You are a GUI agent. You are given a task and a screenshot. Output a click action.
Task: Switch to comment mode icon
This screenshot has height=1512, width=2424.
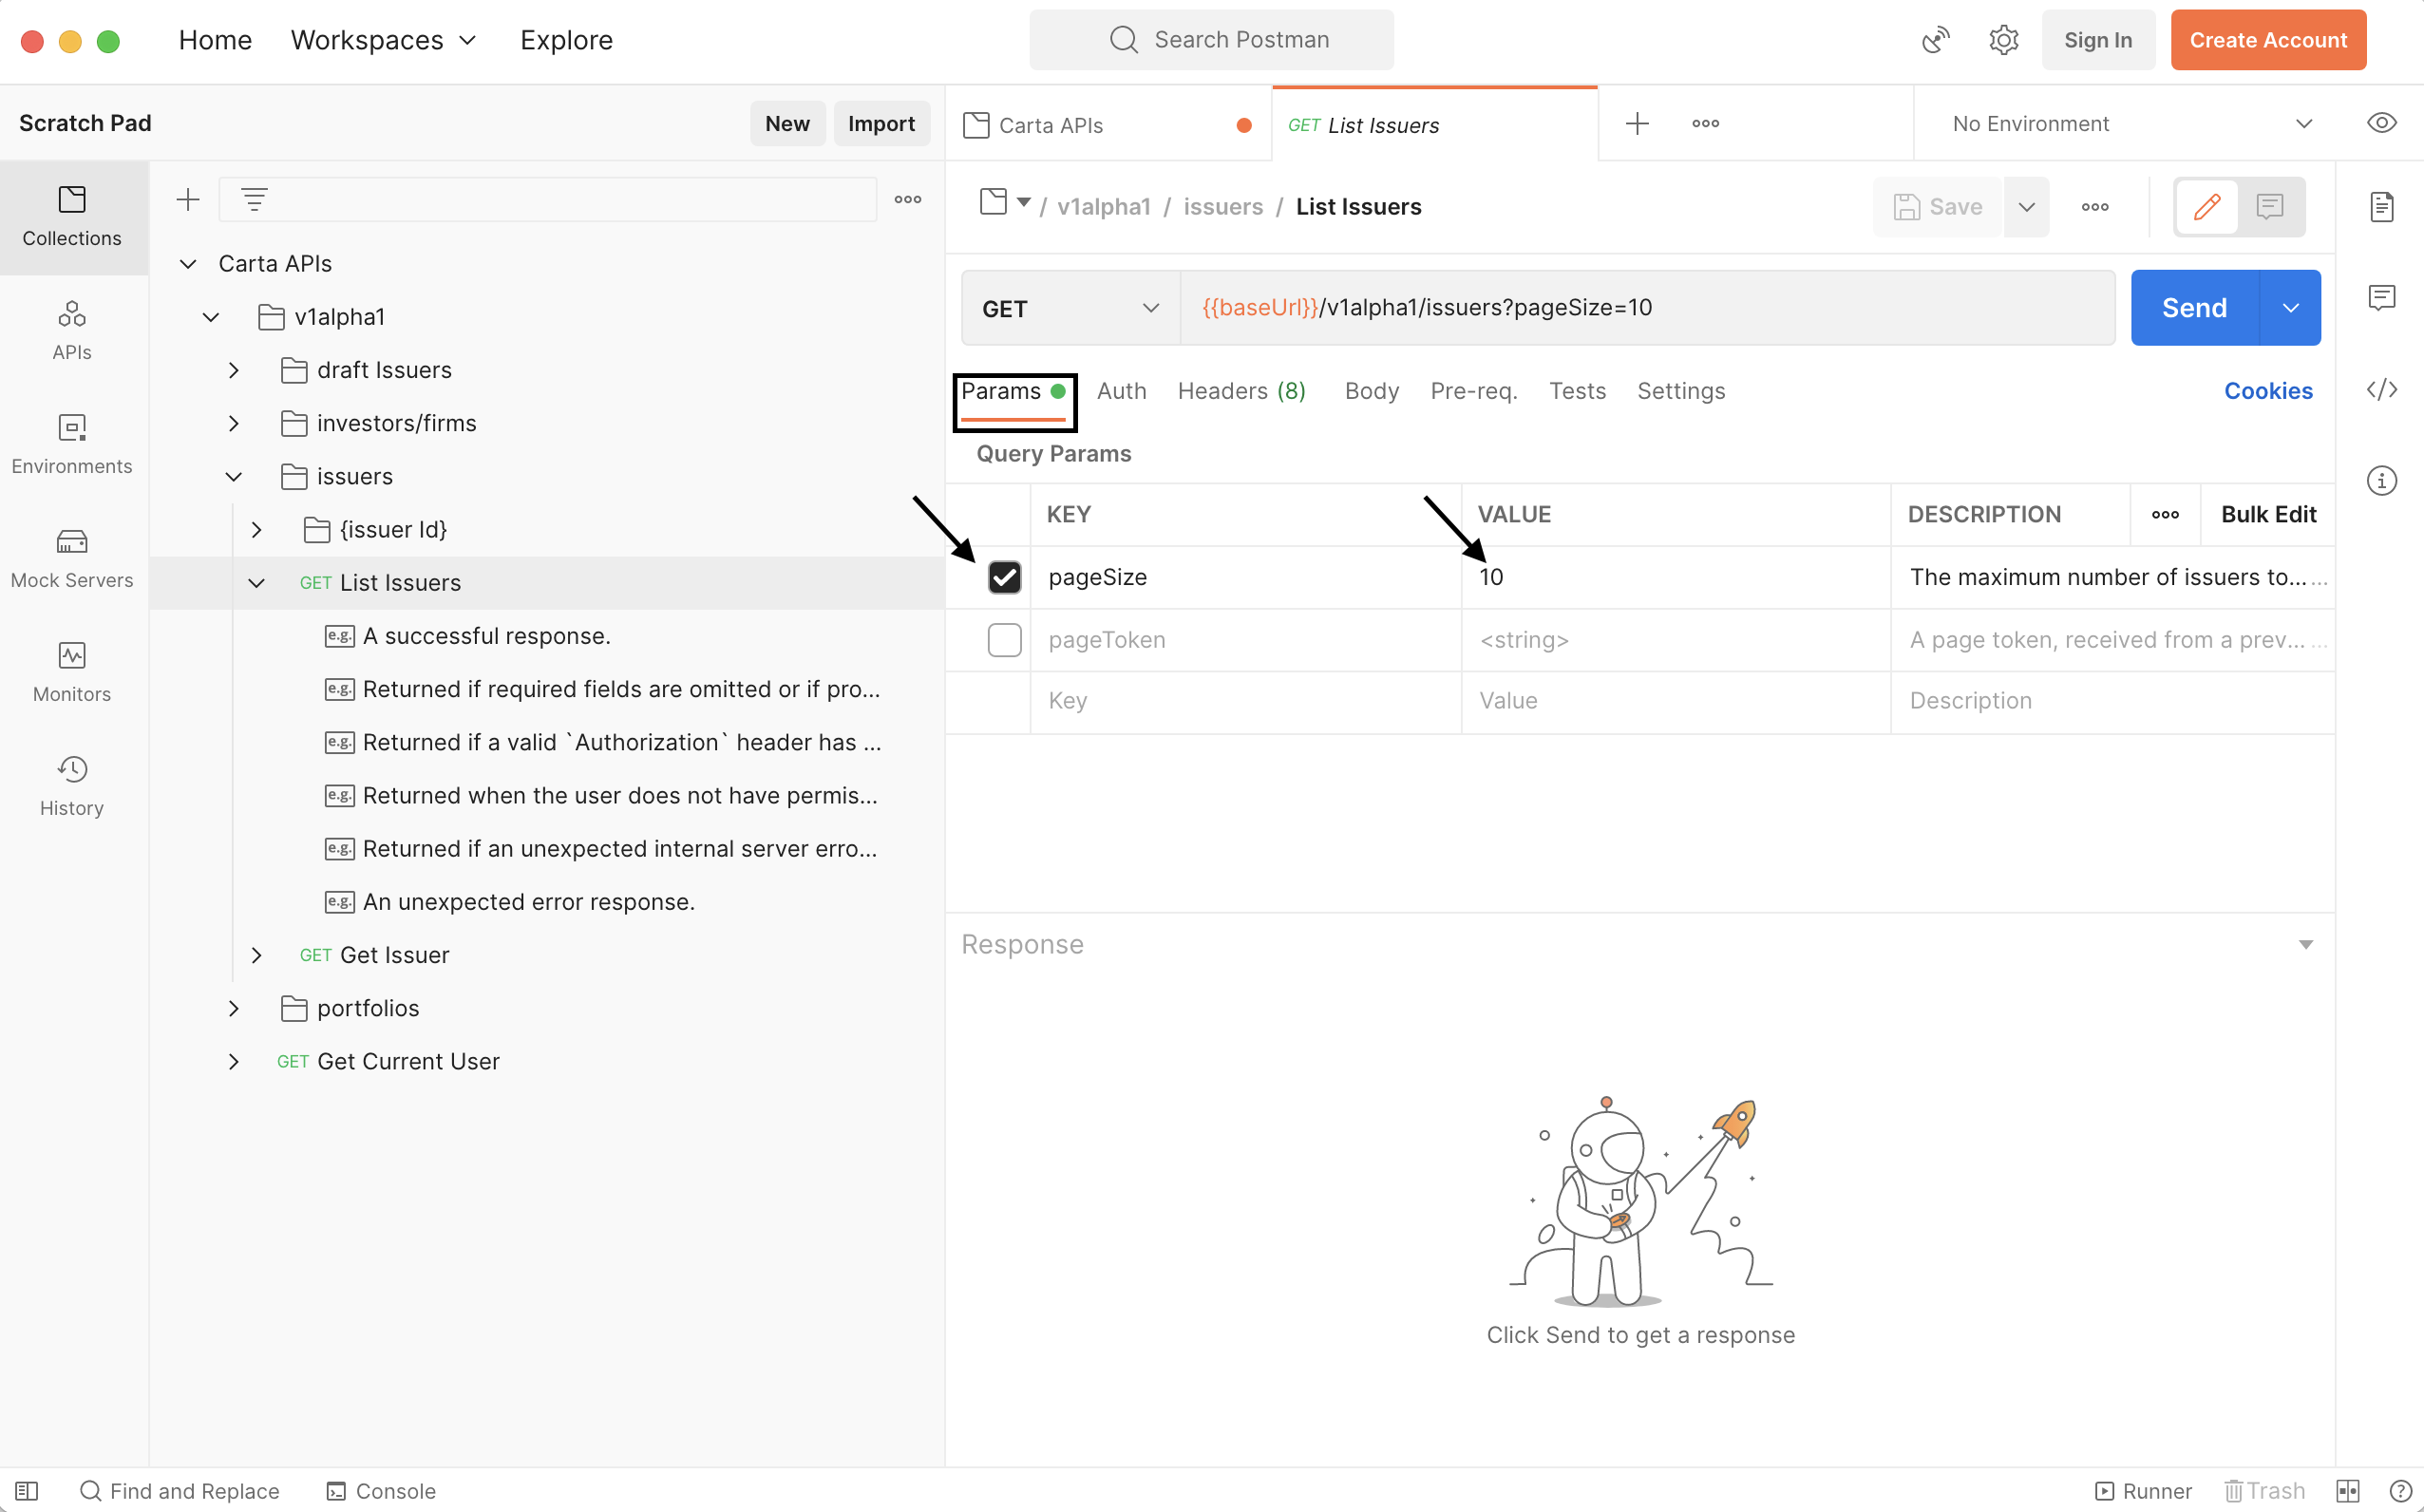pos(2269,207)
